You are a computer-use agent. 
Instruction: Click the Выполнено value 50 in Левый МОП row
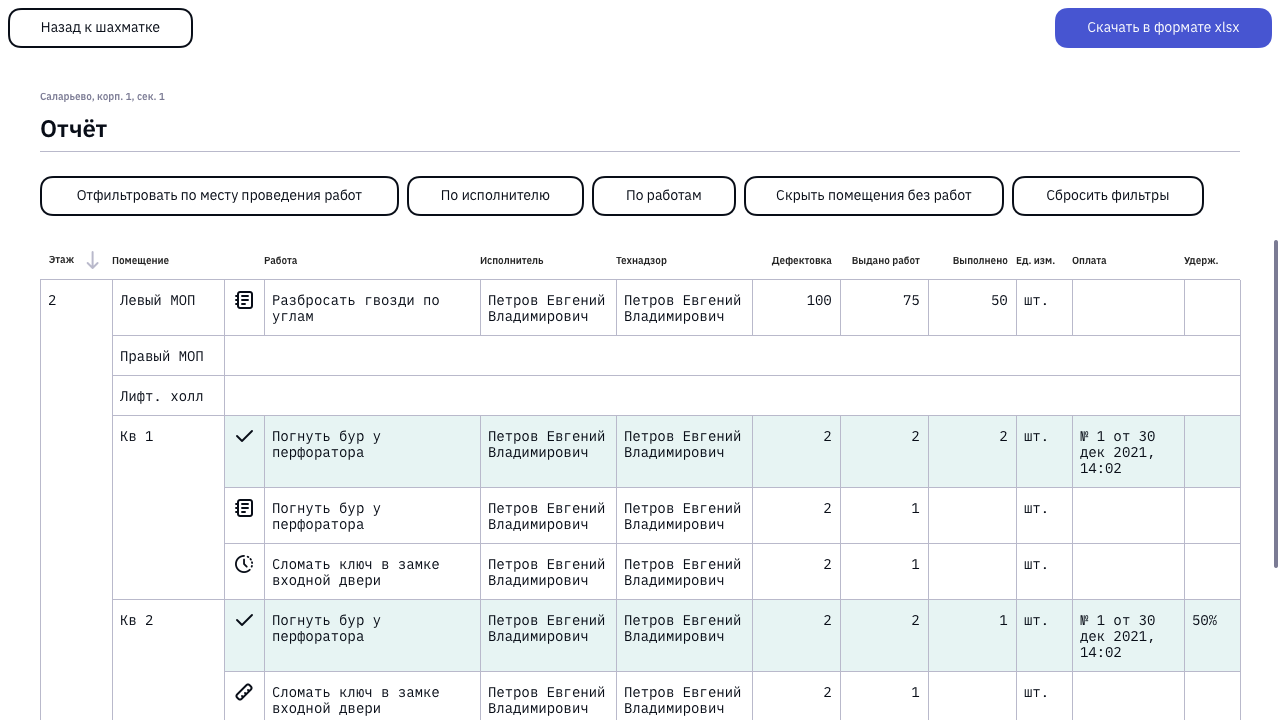pyautogui.click(x=999, y=300)
